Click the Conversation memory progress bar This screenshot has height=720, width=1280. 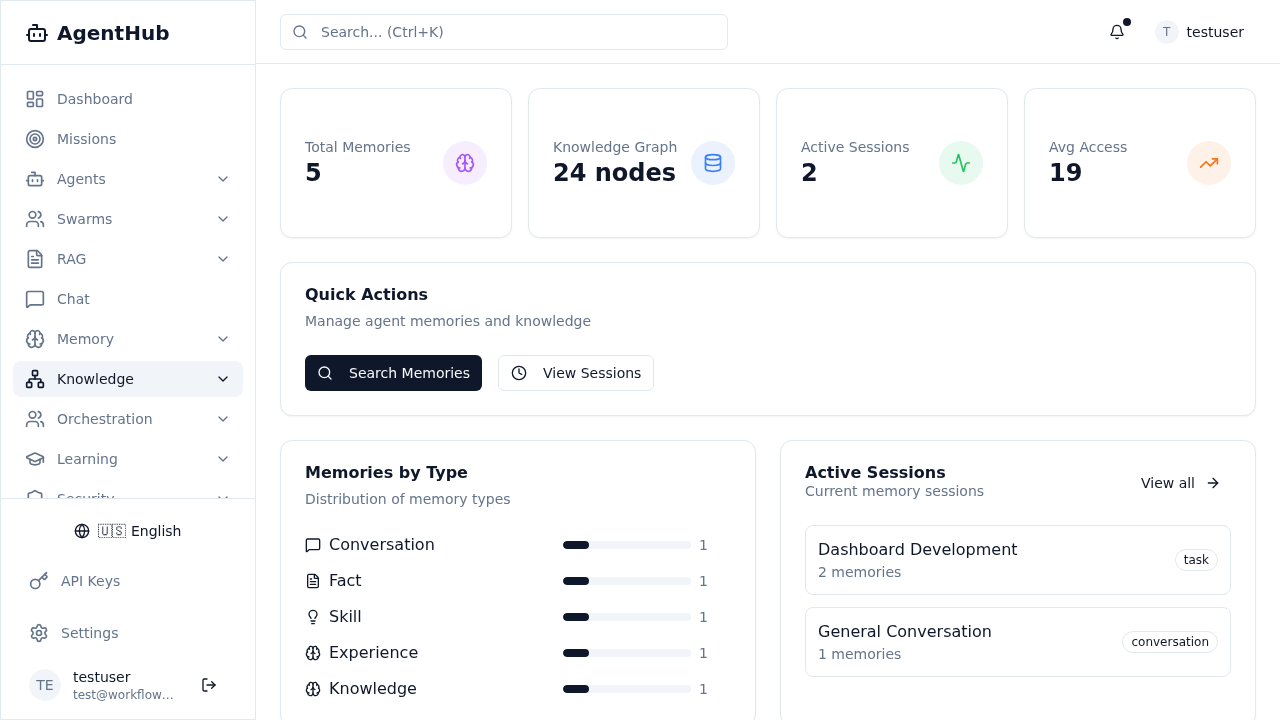tap(626, 545)
